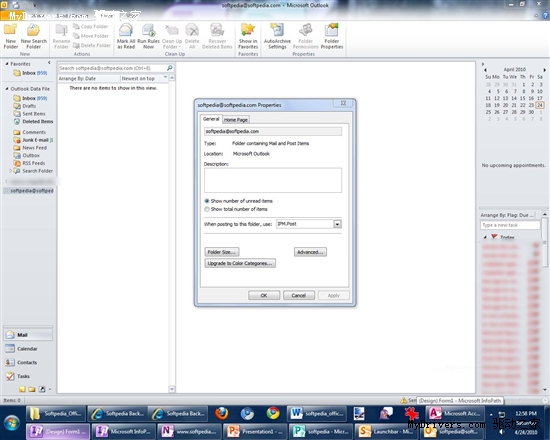Open AutoArchive Settings
The width and height of the screenshot is (550, 440).
[x=277, y=36]
